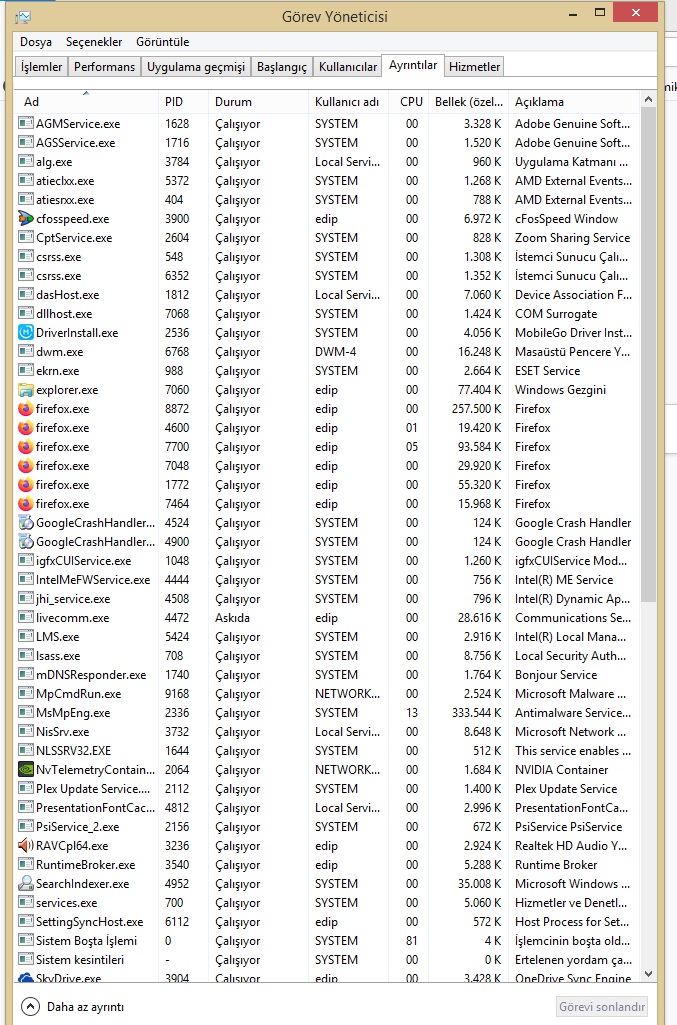Click the cfosspeed.exe process icon
Image resolution: width=677 pixels, height=1025 pixels.
point(26,219)
